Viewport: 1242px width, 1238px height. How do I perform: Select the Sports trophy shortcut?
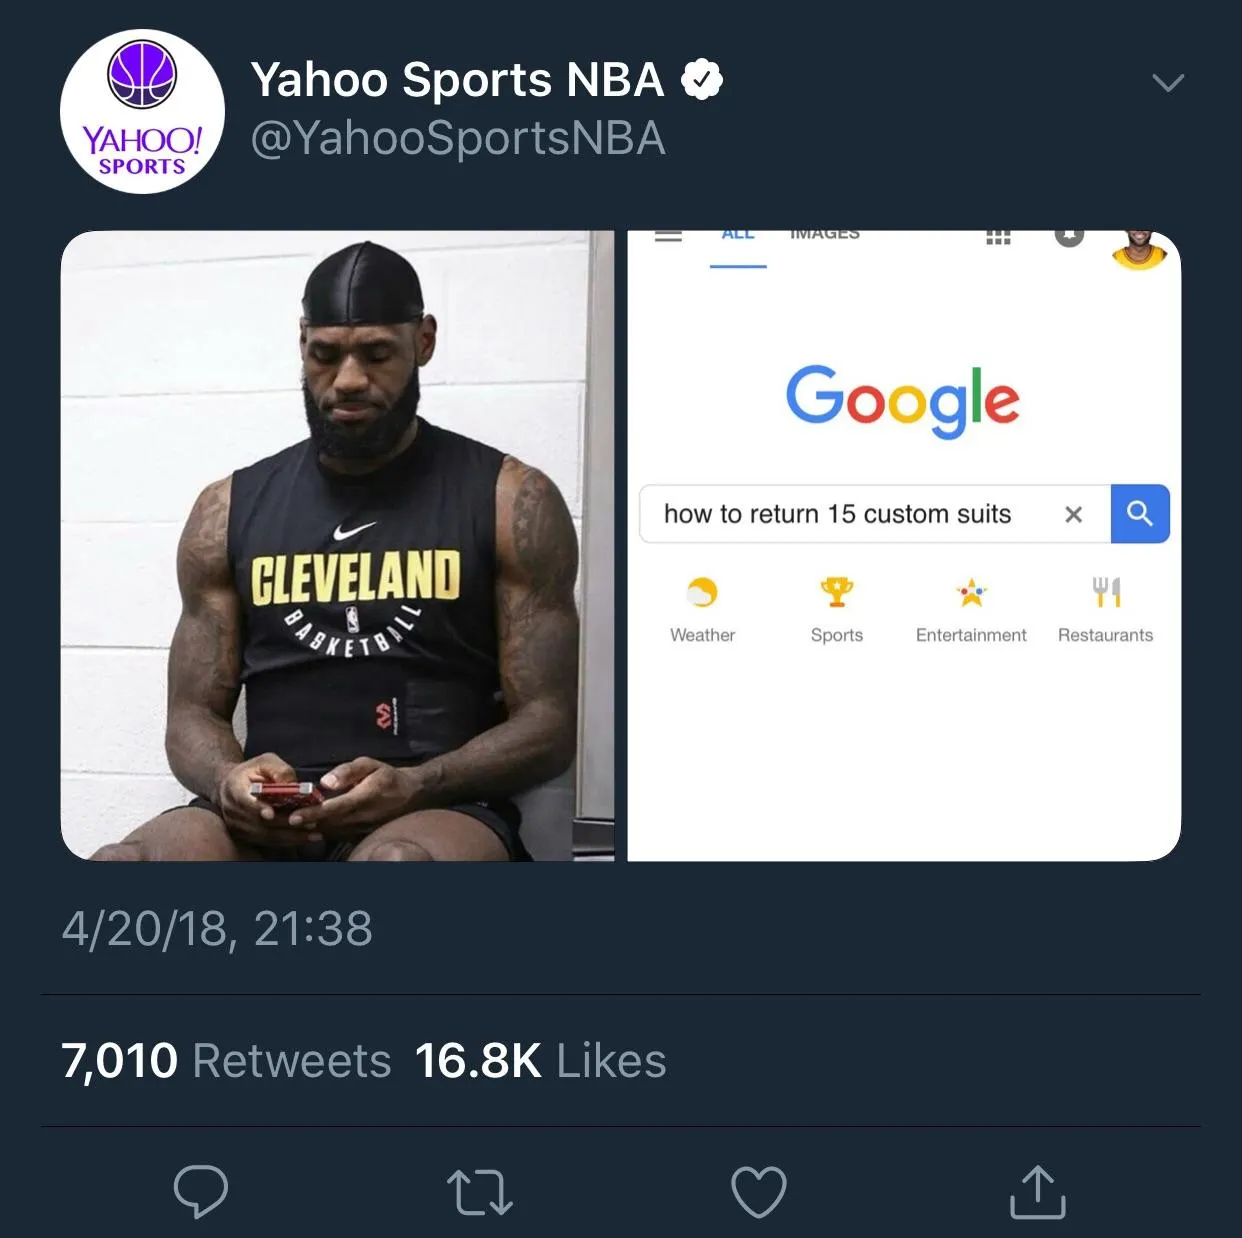pyautogui.click(x=837, y=593)
